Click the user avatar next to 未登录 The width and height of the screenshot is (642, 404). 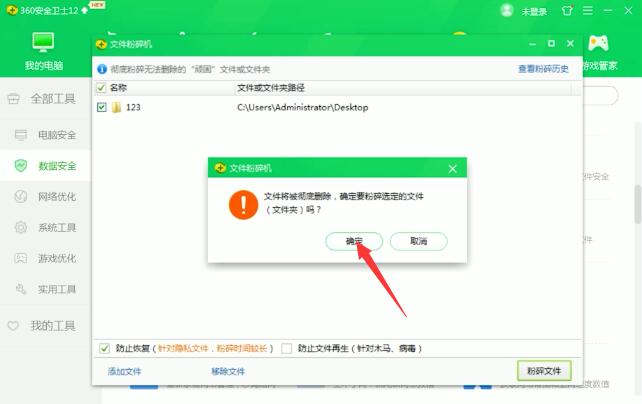click(x=506, y=10)
